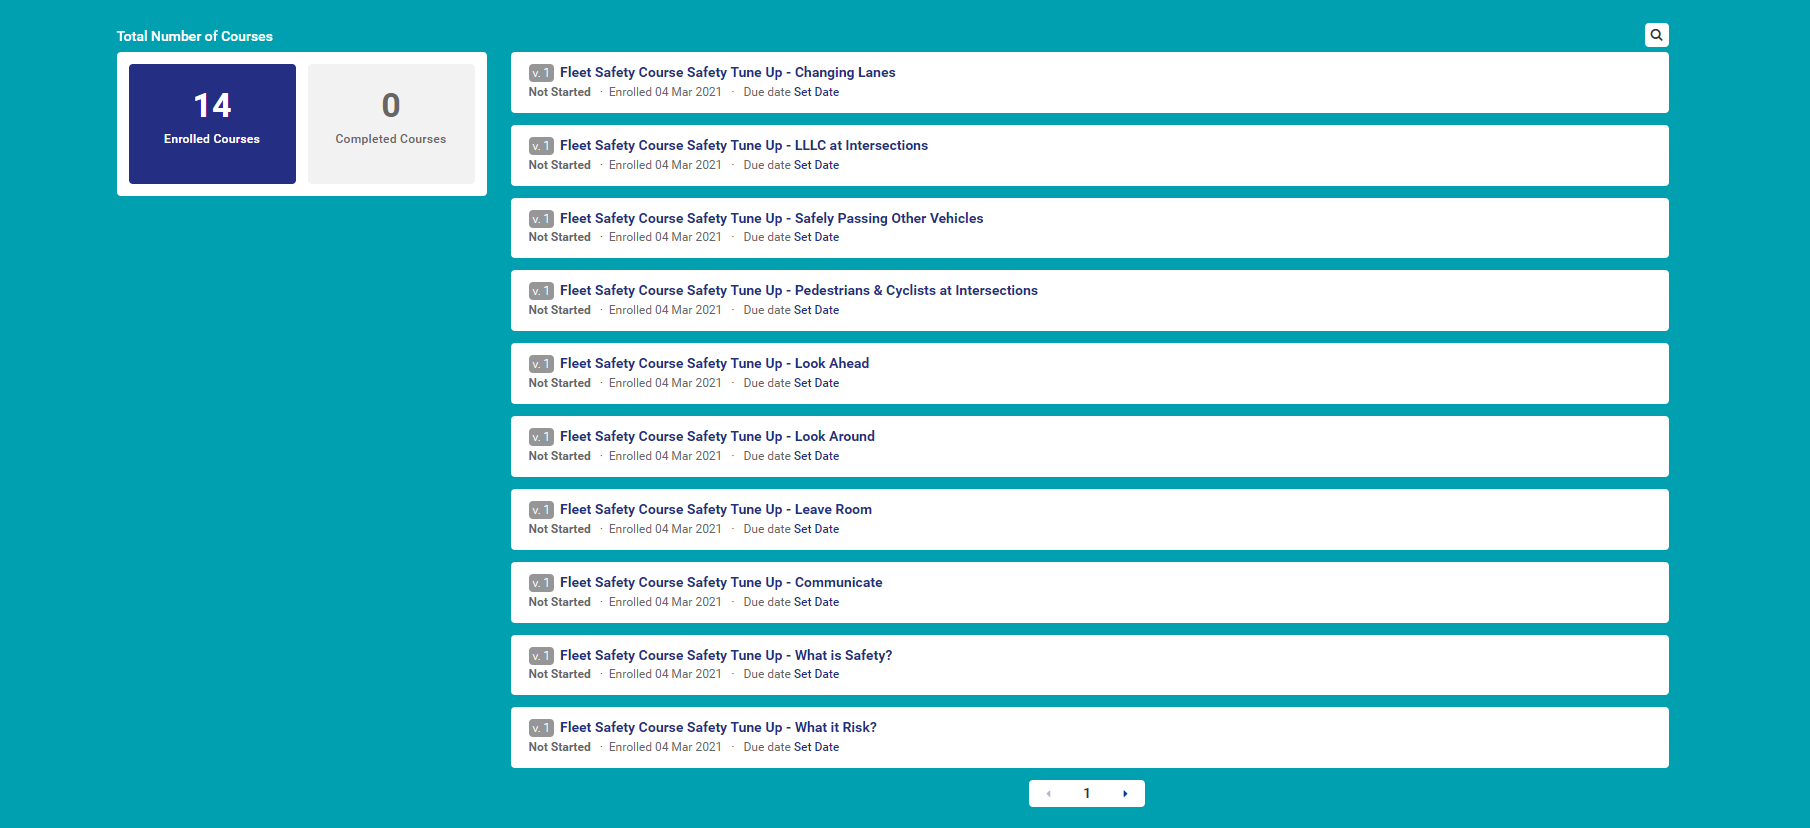The width and height of the screenshot is (1810, 828).
Task: Open the Changing Lanes course
Action: pyautogui.click(x=727, y=73)
